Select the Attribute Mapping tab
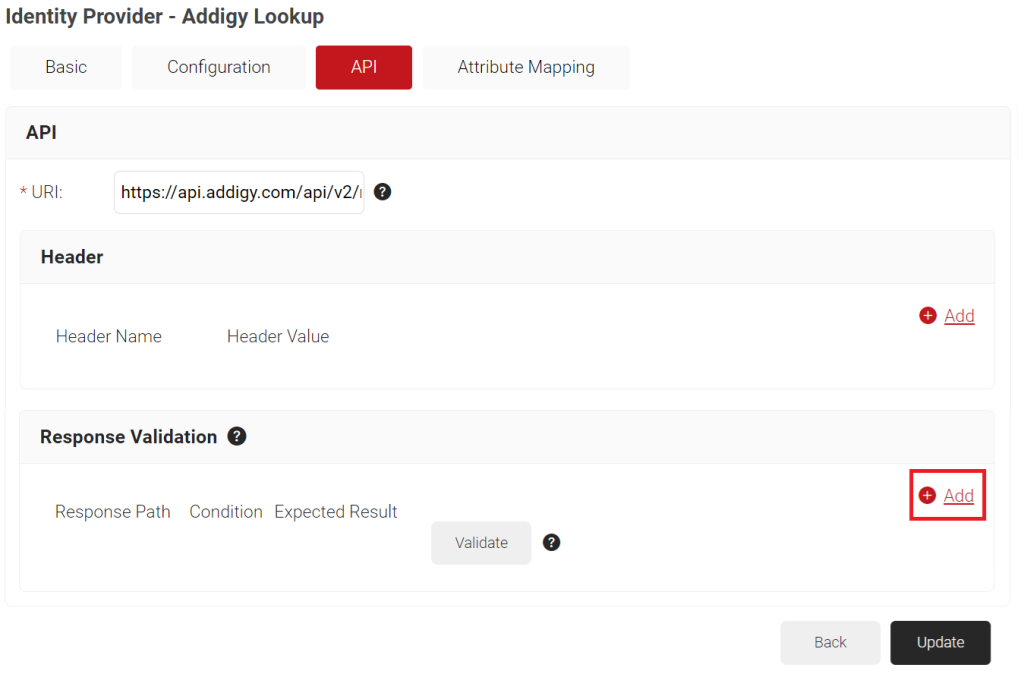1024x674 pixels. (526, 67)
